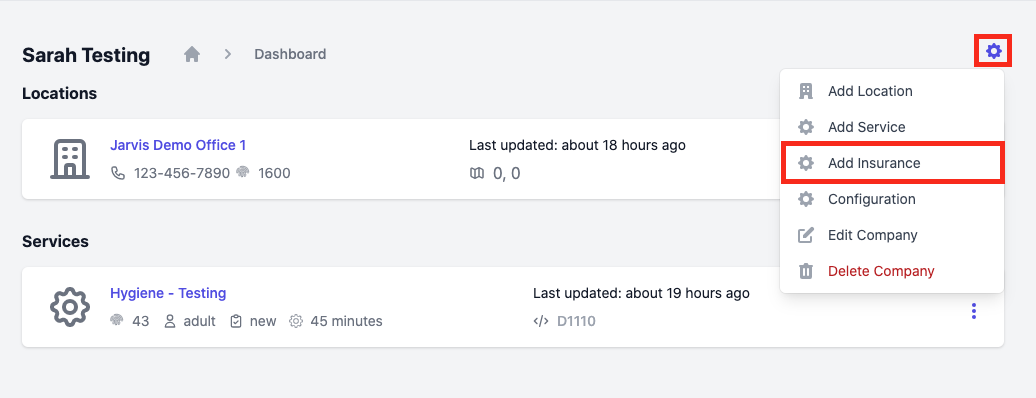Click the office building icon for Jarvis Demo Office 1
The height and width of the screenshot is (398, 1036).
tap(69, 159)
